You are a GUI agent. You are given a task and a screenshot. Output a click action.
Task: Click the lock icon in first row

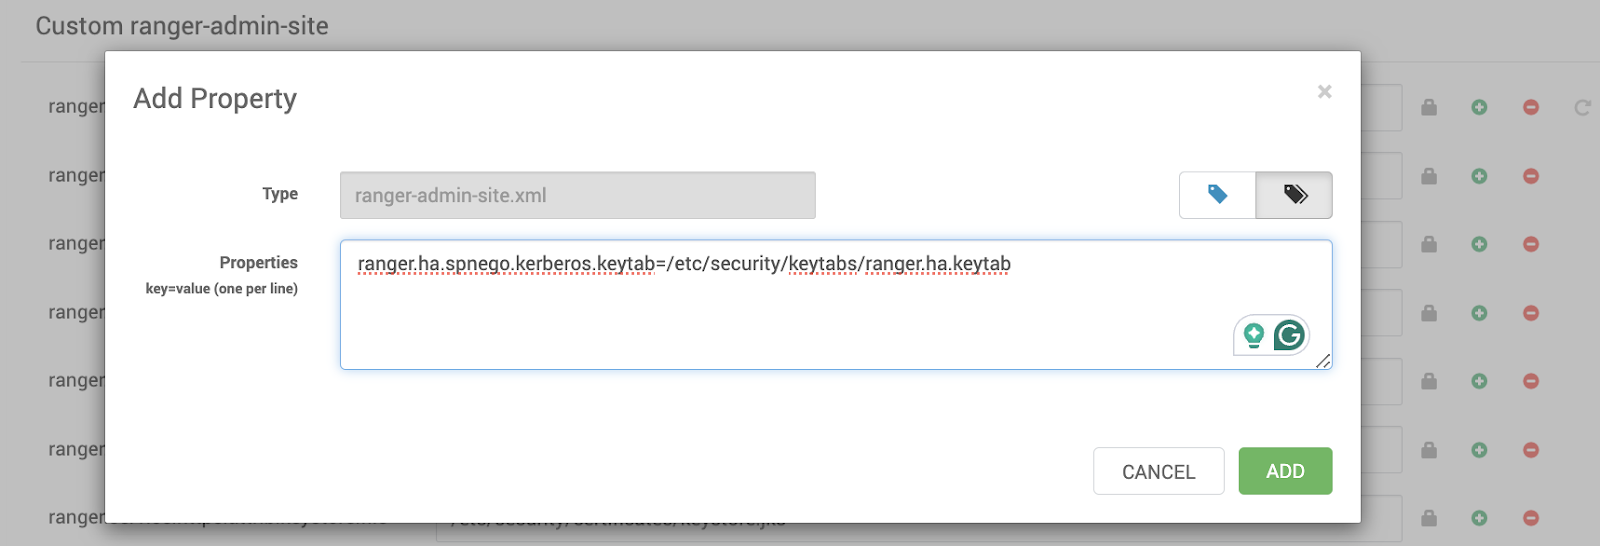click(1429, 107)
